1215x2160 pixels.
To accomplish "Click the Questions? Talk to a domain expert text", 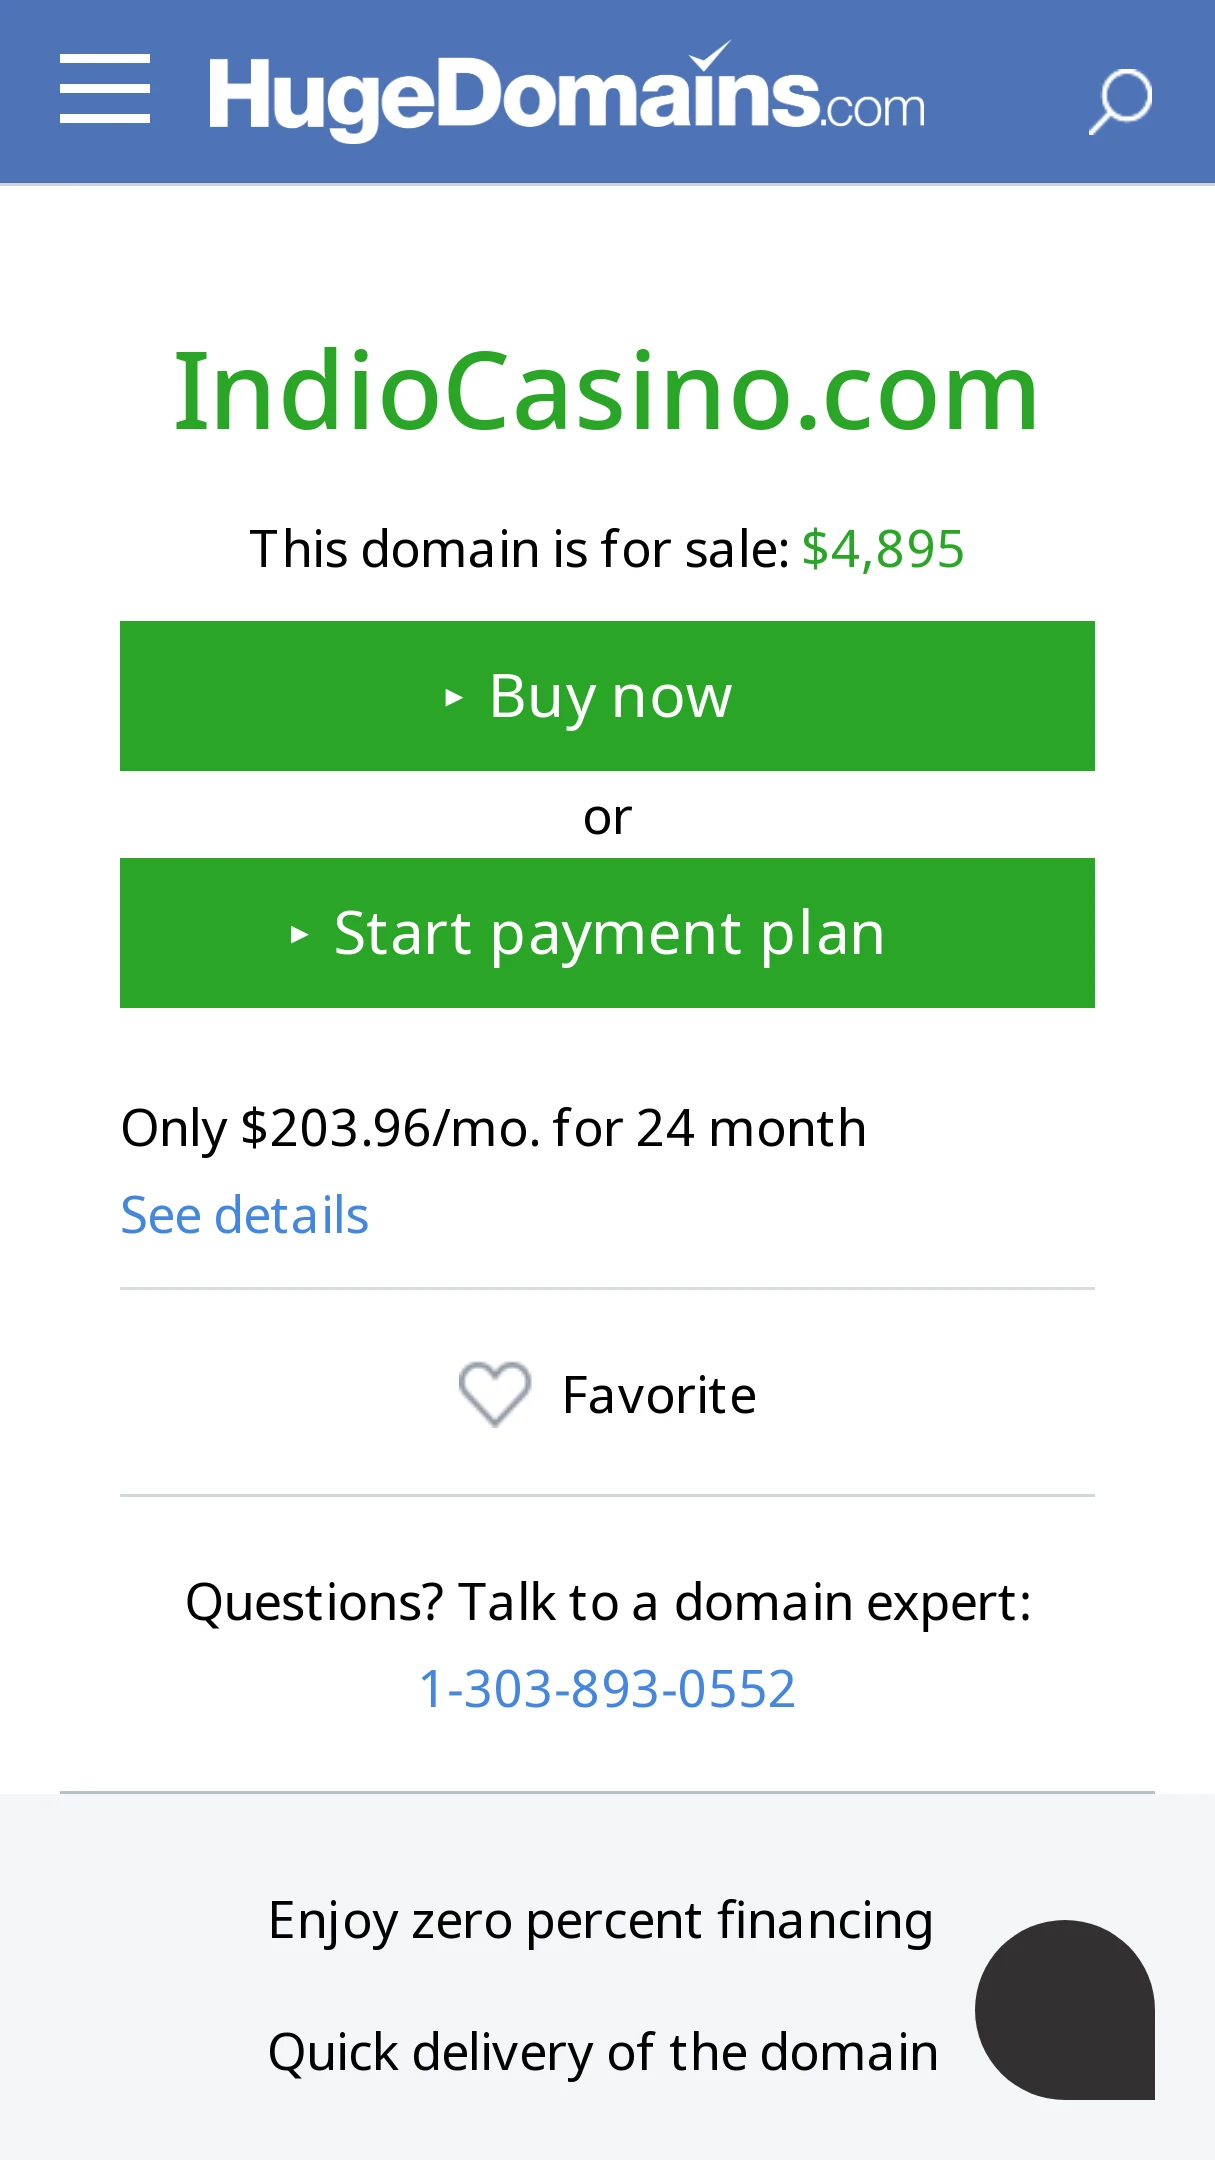I will pos(608,1602).
